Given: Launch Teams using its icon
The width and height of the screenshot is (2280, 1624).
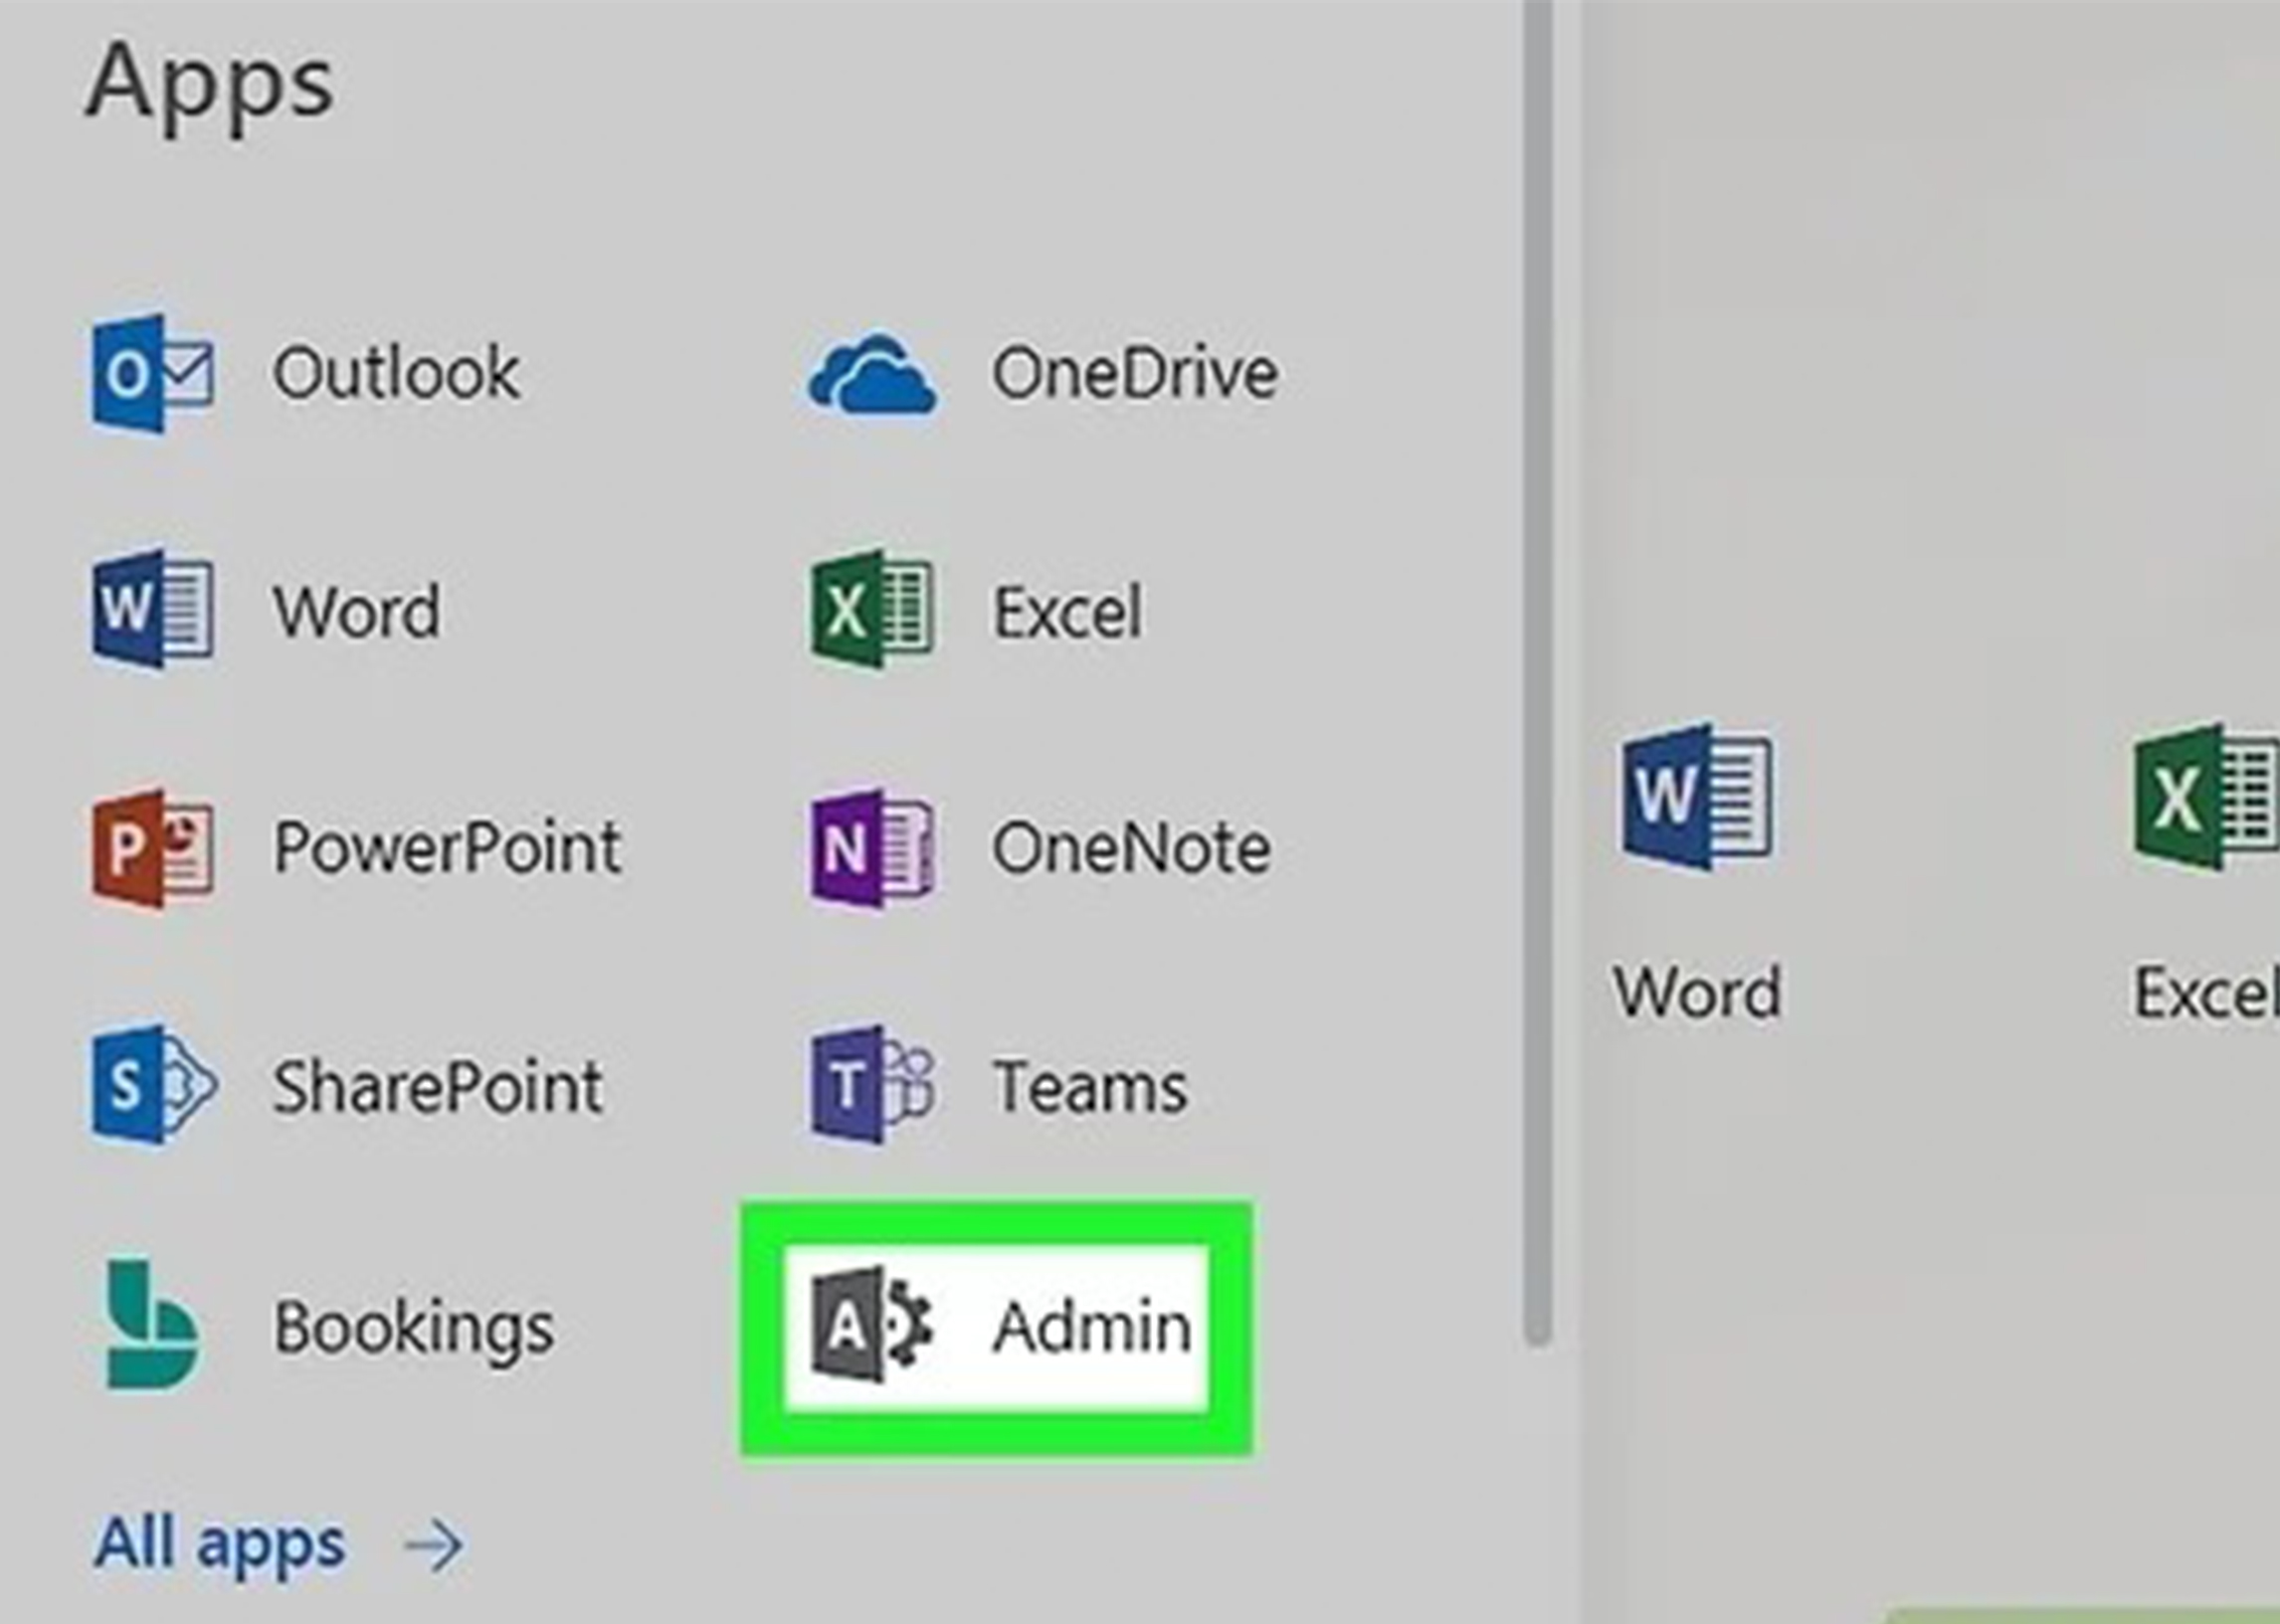Looking at the screenshot, I should click(872, 1085).
